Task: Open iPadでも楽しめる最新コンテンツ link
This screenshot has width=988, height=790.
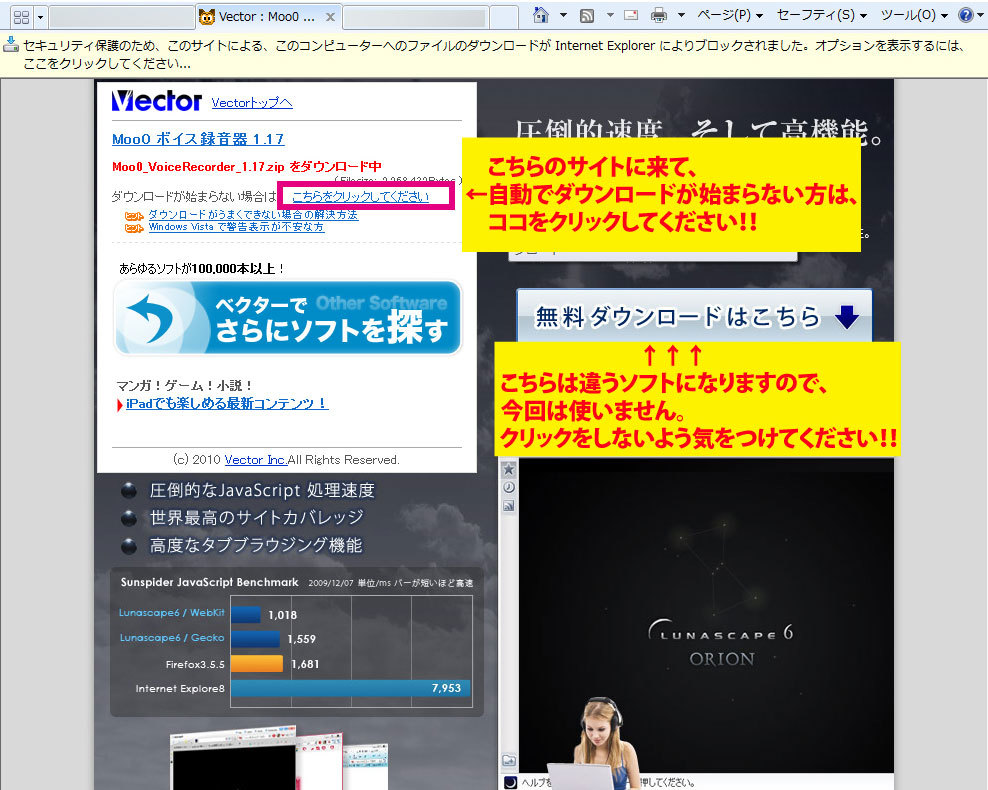Action: click(227, 403)
